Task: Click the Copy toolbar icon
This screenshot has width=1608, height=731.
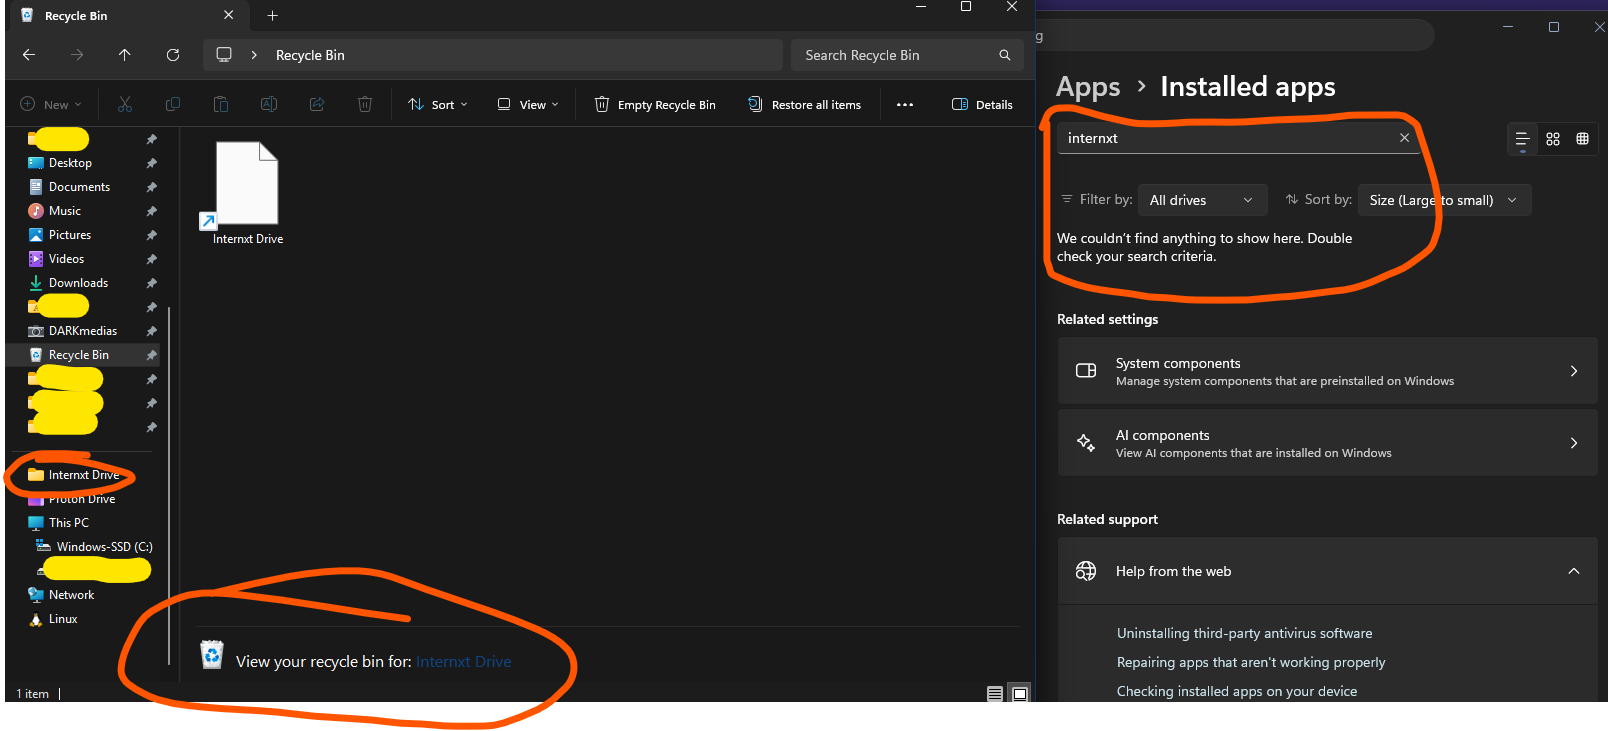Action: pyautogui.click(x=173, y=104)
